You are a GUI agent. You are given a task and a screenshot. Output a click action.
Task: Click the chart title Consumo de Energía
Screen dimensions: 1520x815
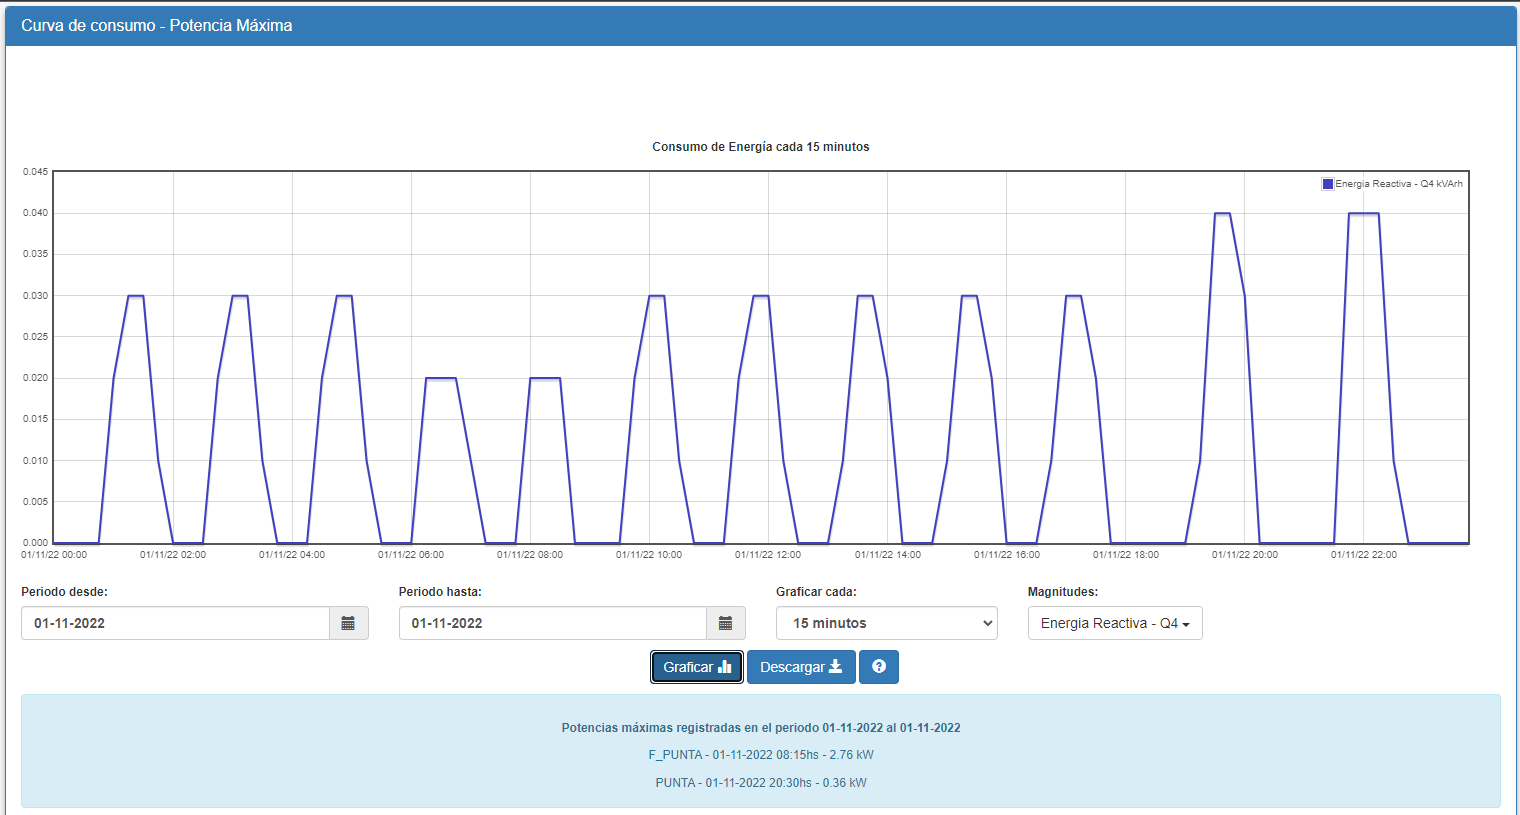(761, 147)
